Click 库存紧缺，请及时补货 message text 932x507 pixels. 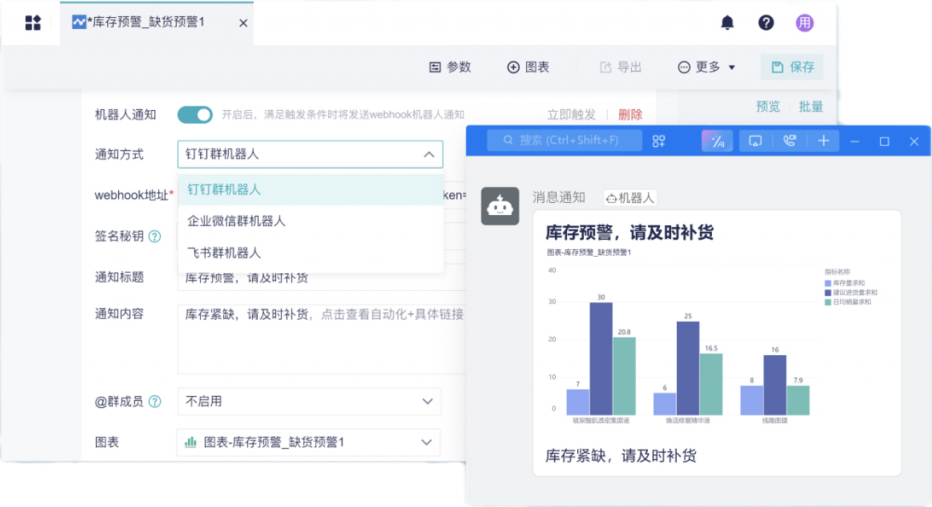pos(621,456)
